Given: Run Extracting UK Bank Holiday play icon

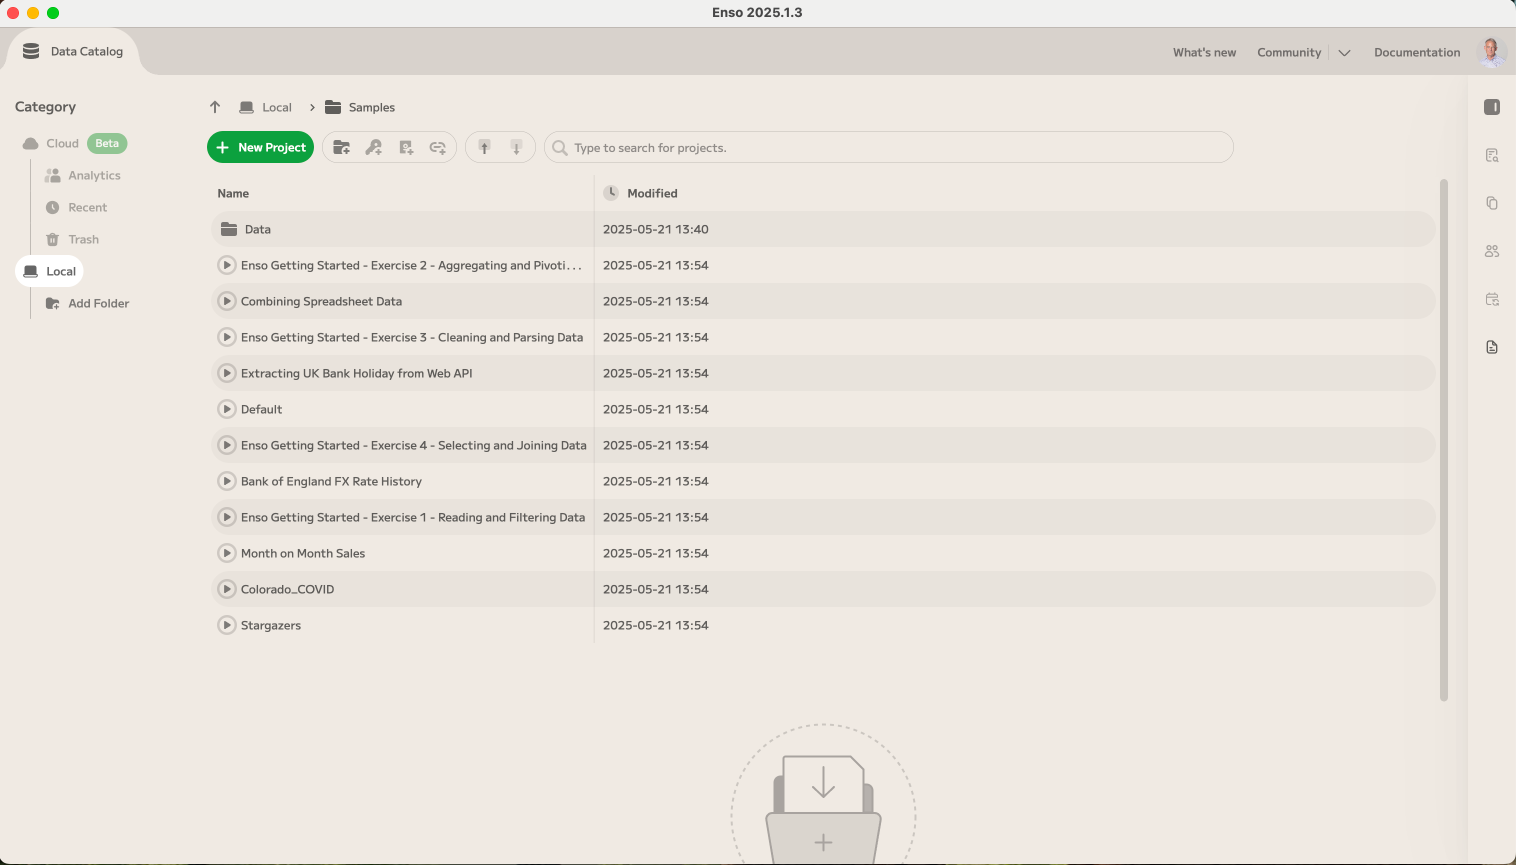Looking at the screenshot, I should pyautogui.click(x=227, y=373).
